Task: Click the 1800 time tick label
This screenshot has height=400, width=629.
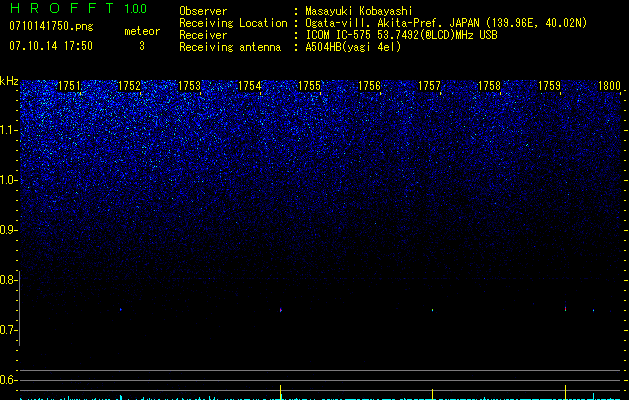Action: tap(609, 86)
